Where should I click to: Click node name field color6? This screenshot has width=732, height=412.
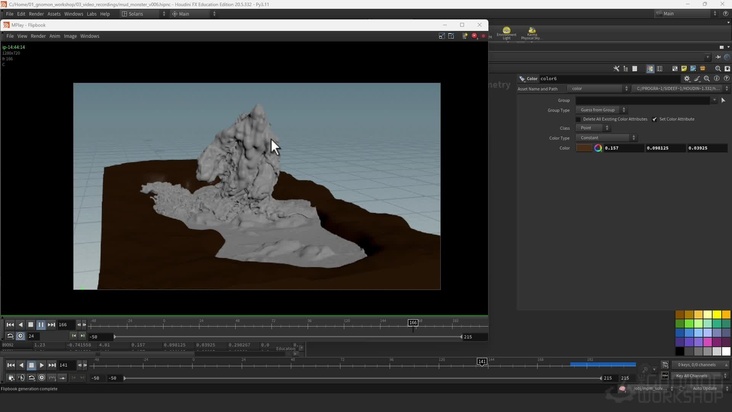click(x=609, y=79)
